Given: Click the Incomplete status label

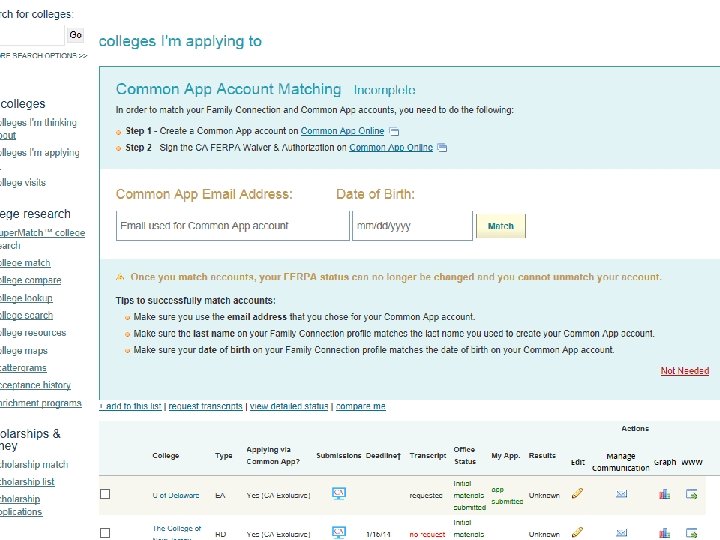Looking at the screenshot, I should click(384, 90).
